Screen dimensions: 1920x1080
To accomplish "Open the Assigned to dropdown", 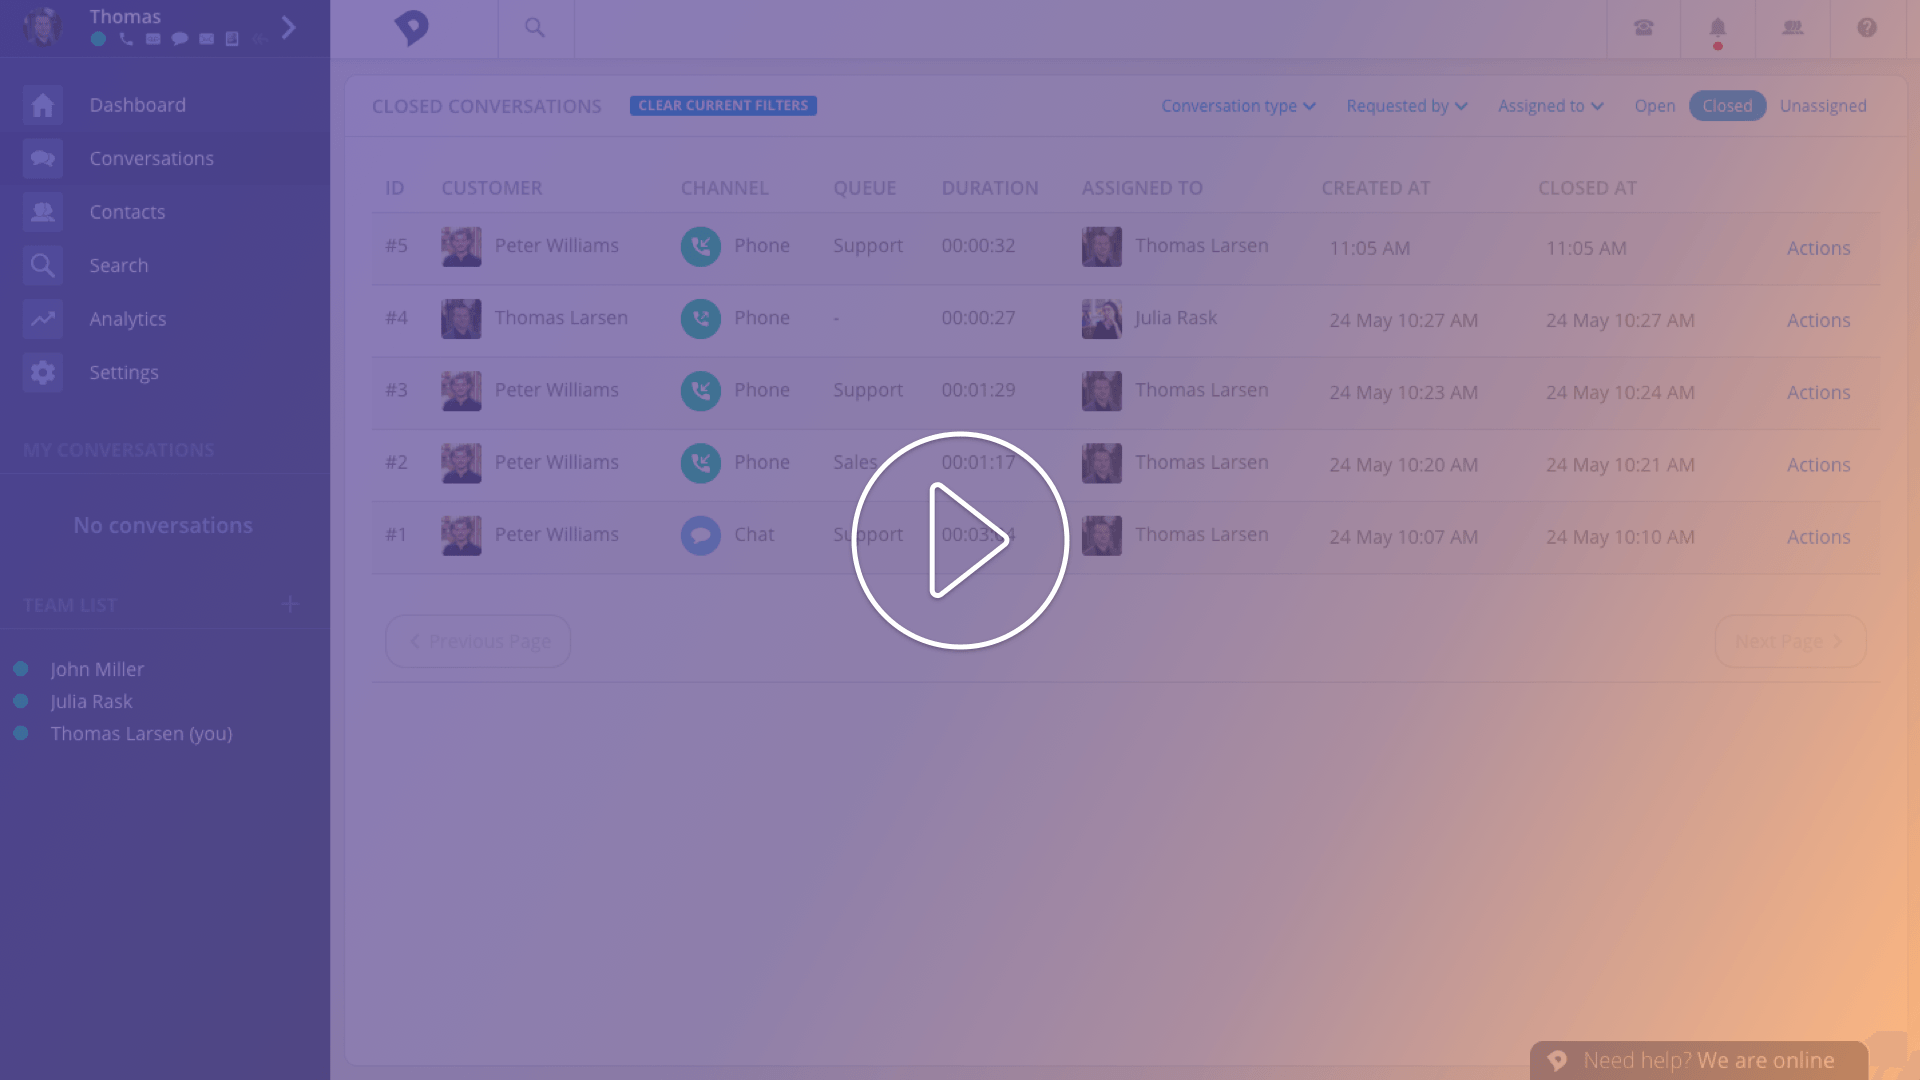I will pyautogui.click(x=1550, y=106).
